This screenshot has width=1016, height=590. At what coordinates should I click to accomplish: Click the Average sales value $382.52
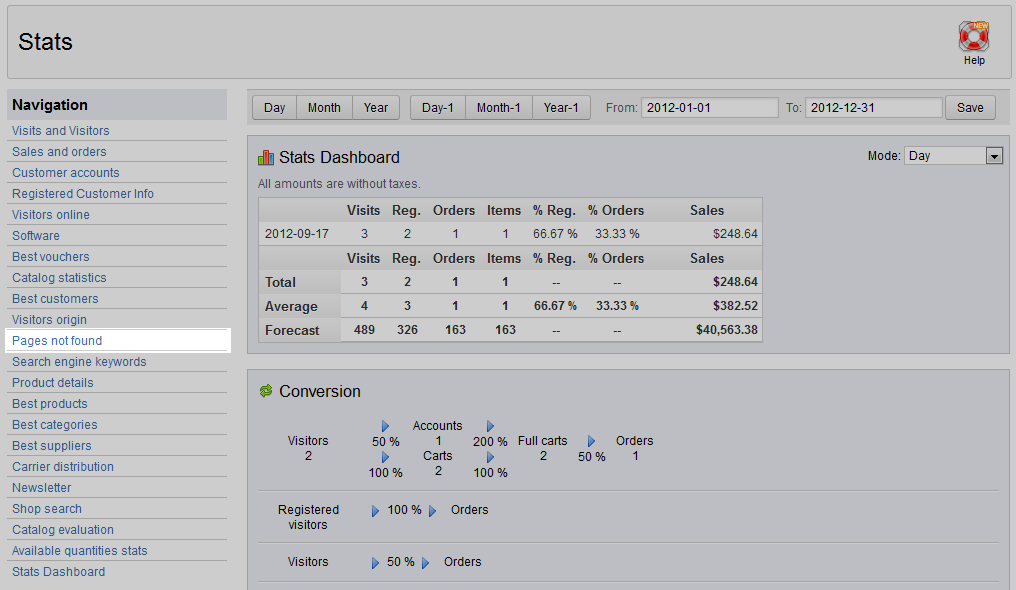[735, 306]
